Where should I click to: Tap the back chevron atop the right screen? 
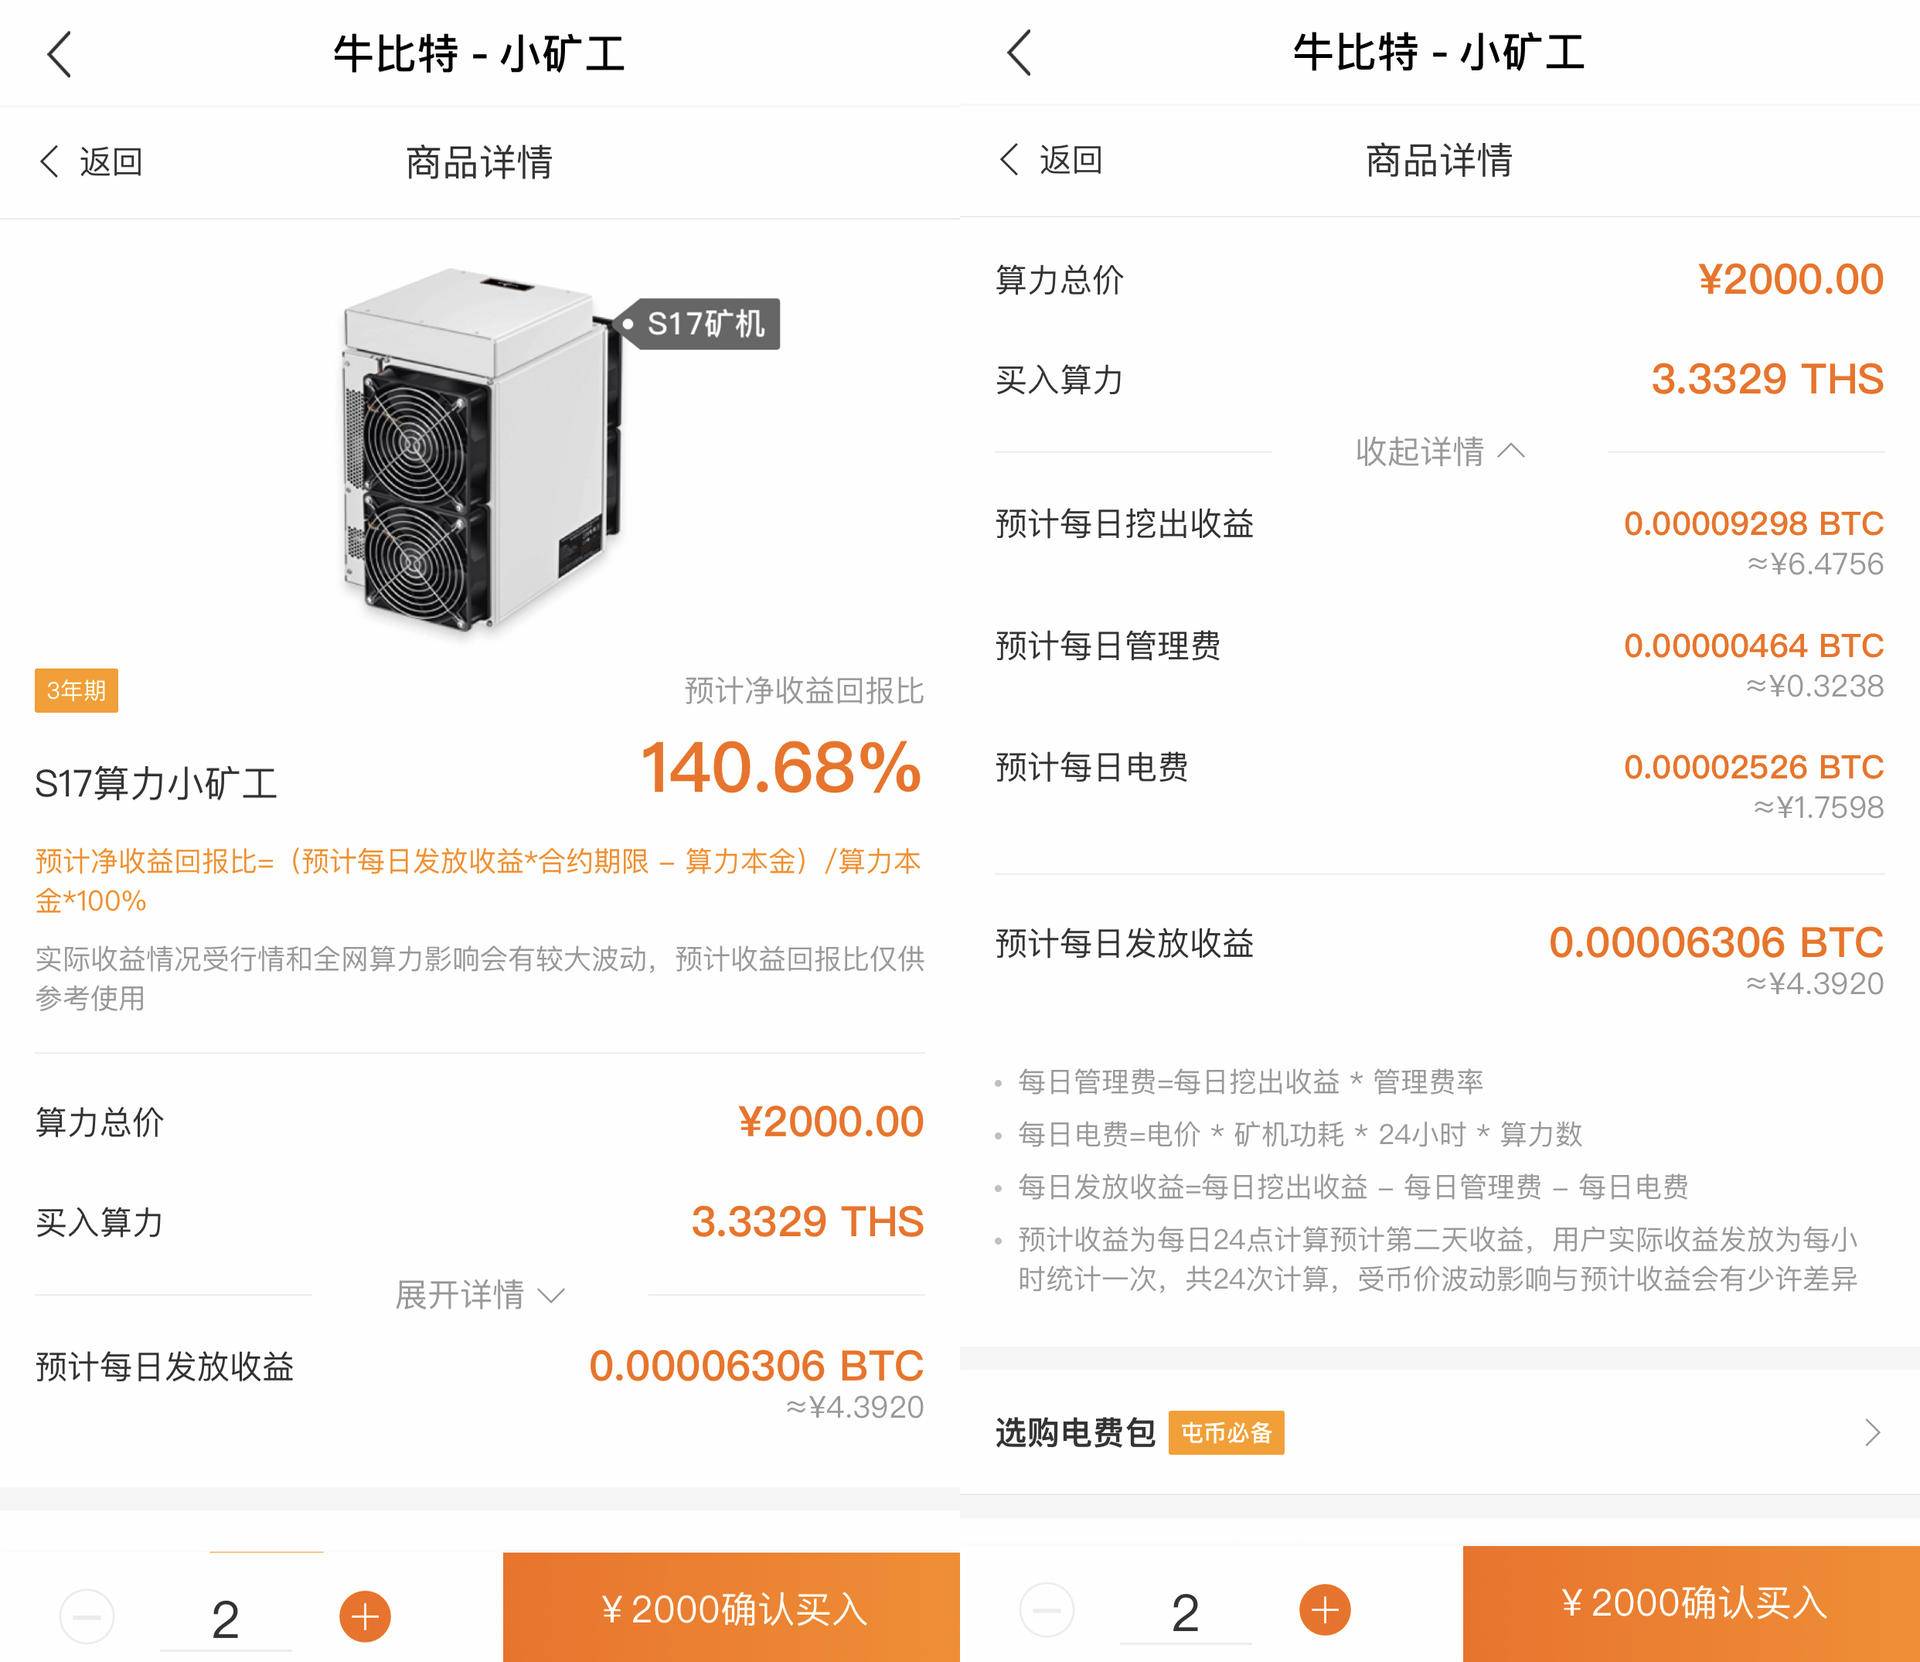coord(1020,55)
